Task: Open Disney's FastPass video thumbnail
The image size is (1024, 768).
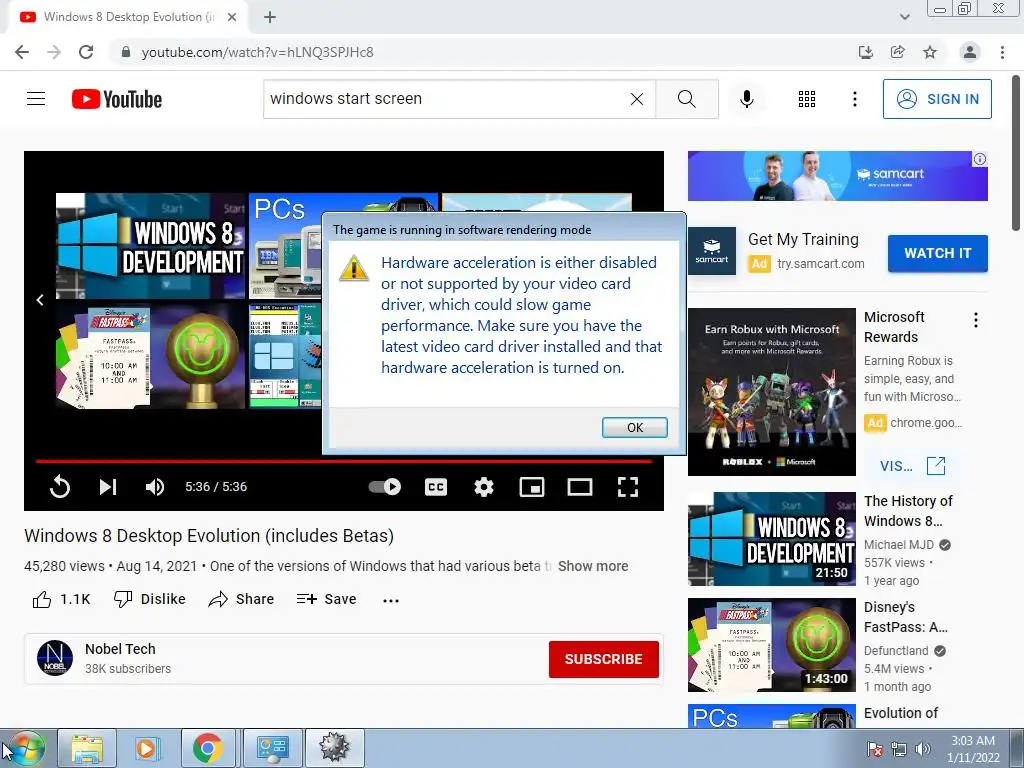Action: pyautogui.click(x=772, y=645)
